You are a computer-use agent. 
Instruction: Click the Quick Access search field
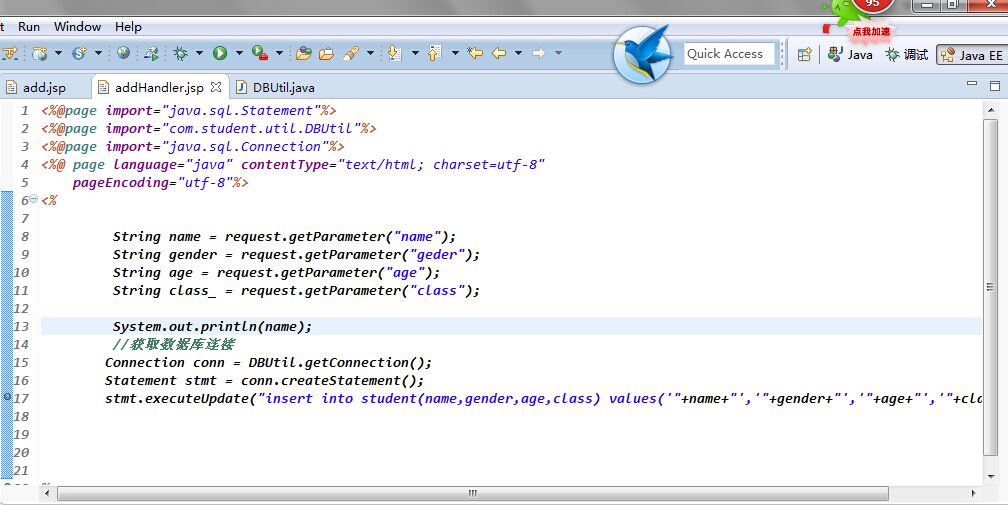[x=729, y=54]
